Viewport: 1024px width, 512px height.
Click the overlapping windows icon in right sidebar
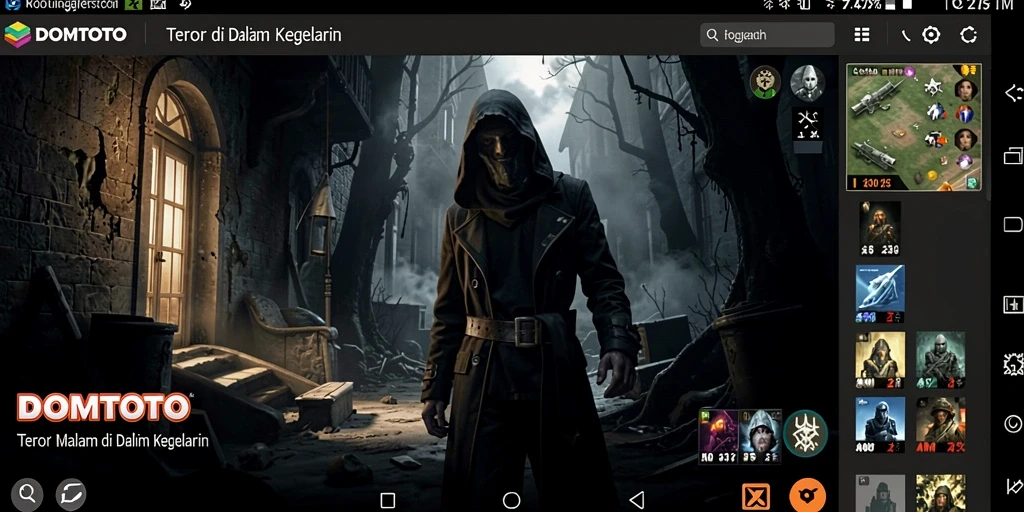[1013, 155]
